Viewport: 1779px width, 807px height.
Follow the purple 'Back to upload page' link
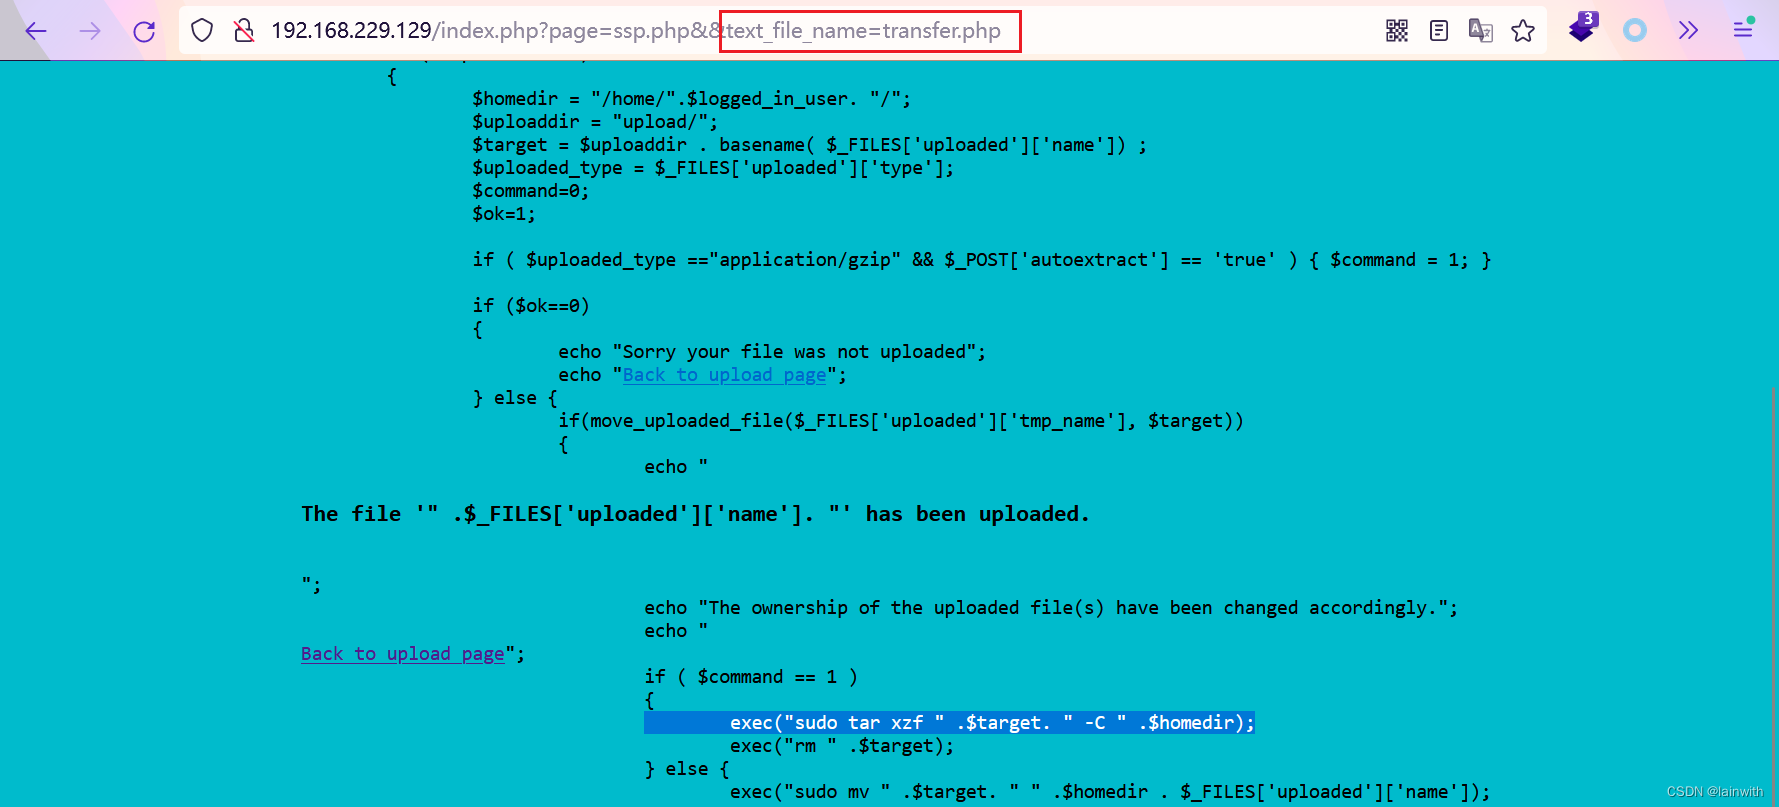click(403, 654)
